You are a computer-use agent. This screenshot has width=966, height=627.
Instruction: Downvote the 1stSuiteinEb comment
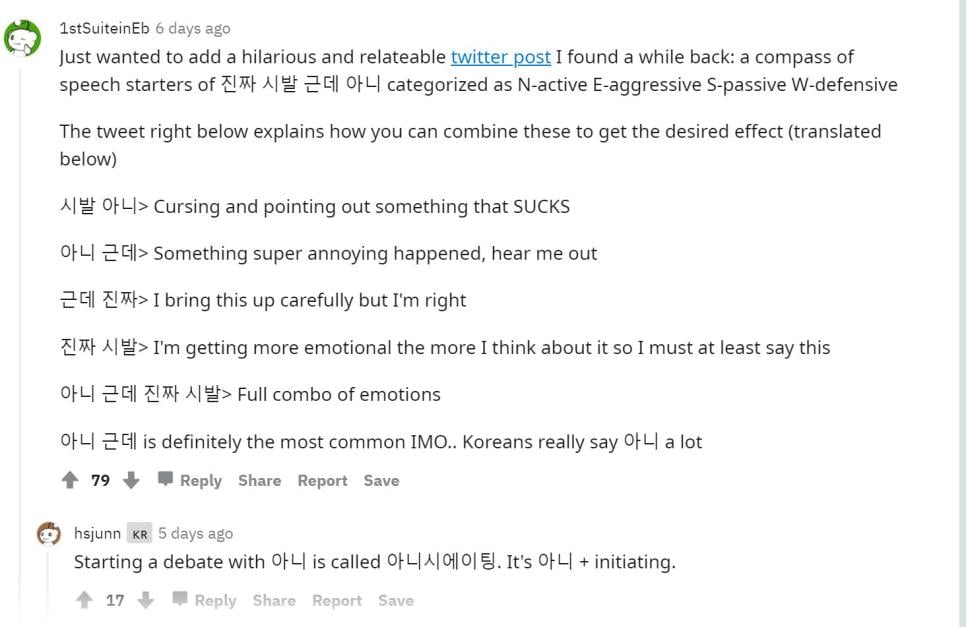(131, 480)
